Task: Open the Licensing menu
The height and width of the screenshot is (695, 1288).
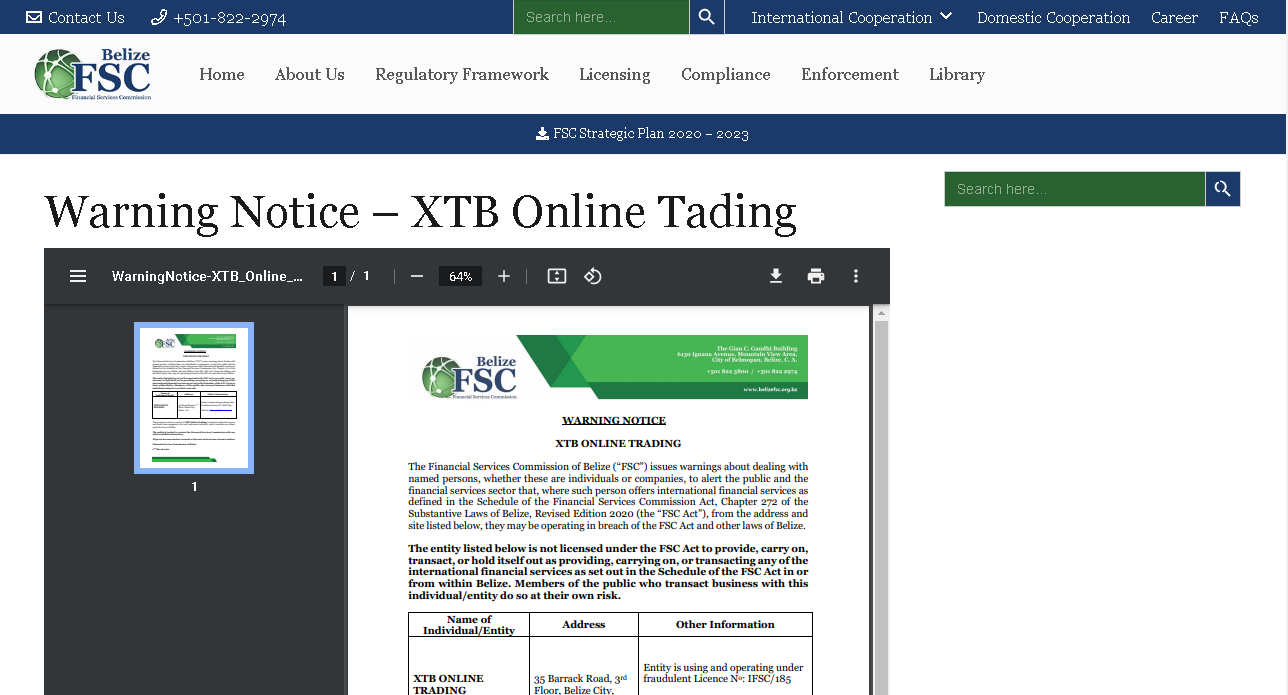Action: [x=615, y=74]
